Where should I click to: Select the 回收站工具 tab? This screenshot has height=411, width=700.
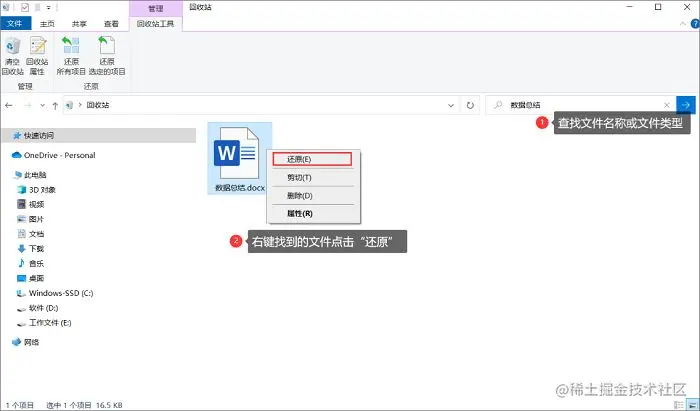[x=155, y=24]
